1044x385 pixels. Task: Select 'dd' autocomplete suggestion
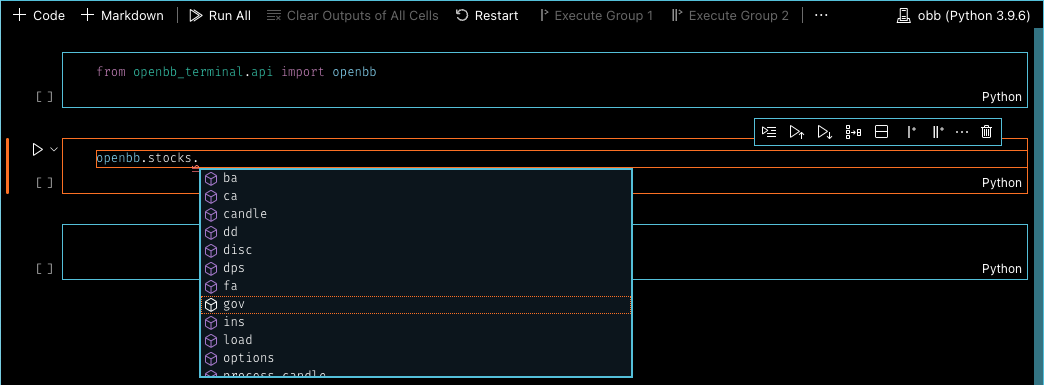(416, 232)
